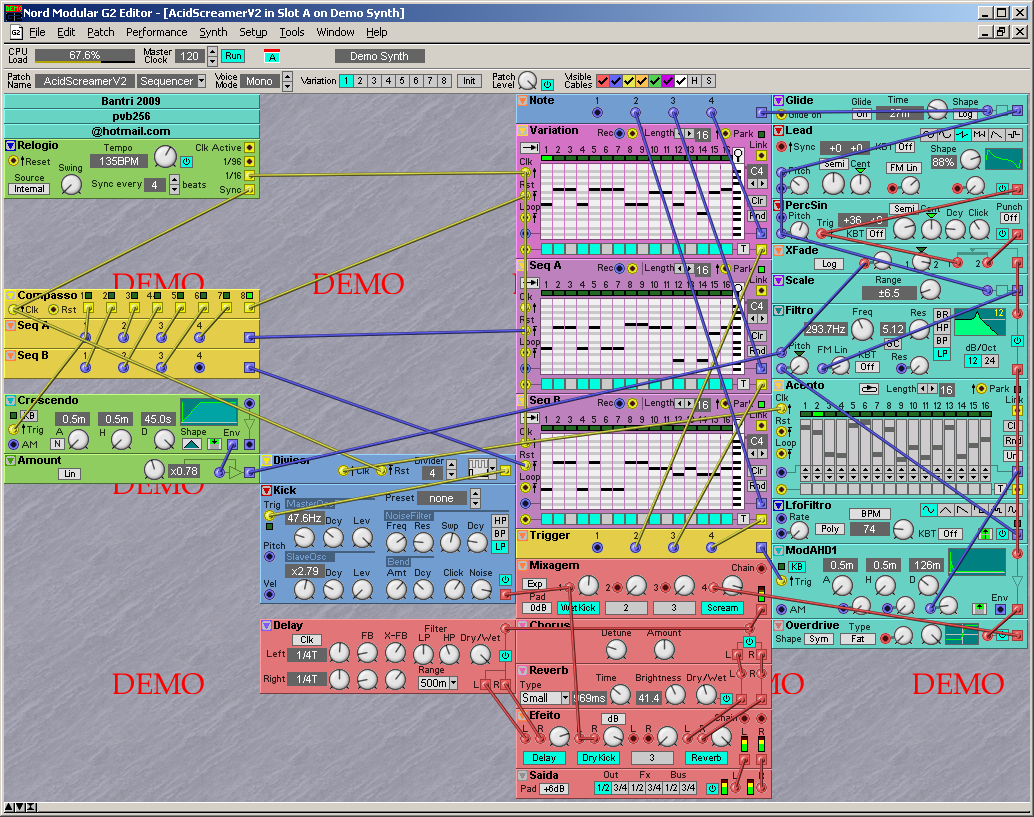Screen dimensions: 1034x817
Task: Turn the Patch Level knob
Action: coord(527,82)
